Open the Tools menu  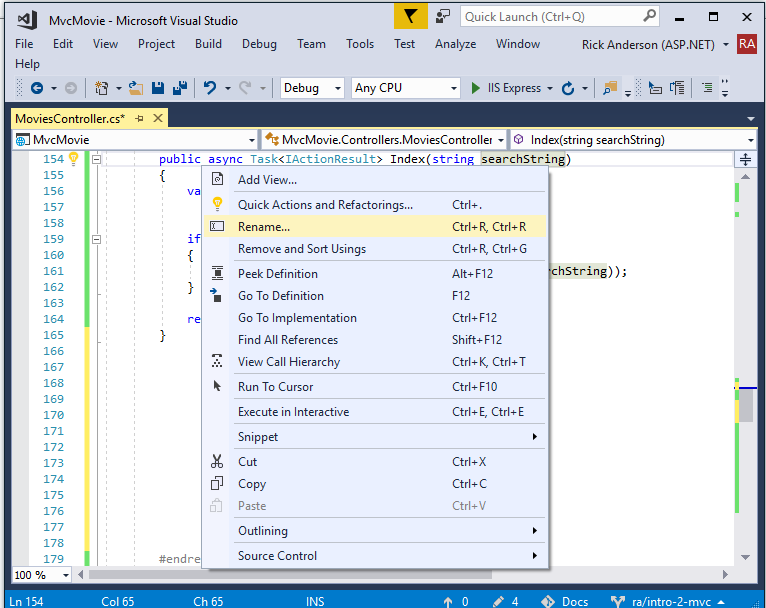point(360,44)
